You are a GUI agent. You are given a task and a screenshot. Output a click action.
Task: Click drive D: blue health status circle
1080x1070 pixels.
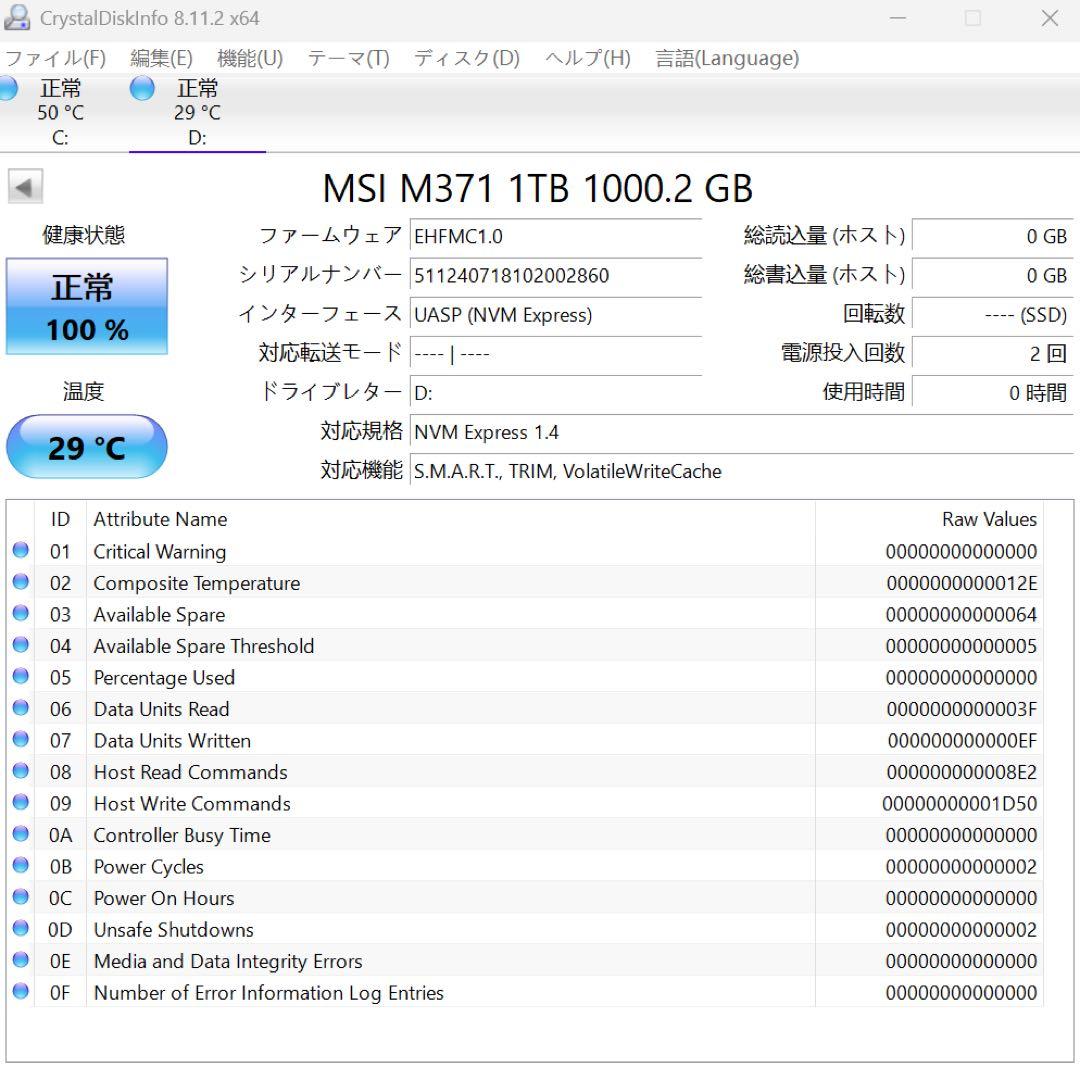(x=142, y=89)
